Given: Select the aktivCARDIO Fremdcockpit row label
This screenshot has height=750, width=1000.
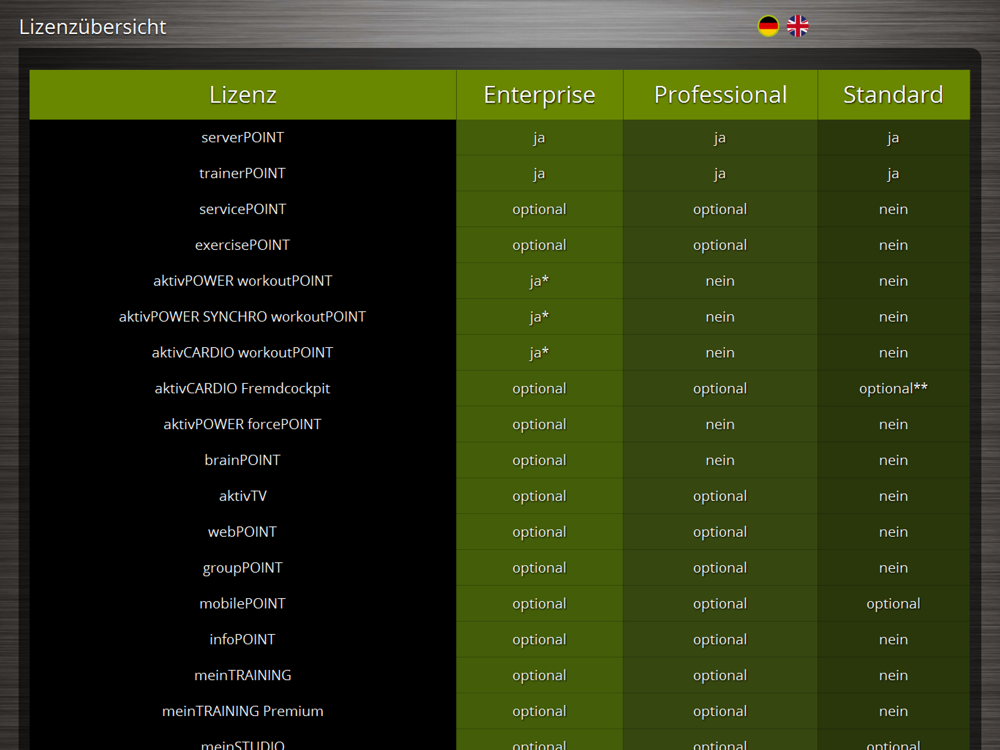Looking at the screenshot, I should pos(242,388).
